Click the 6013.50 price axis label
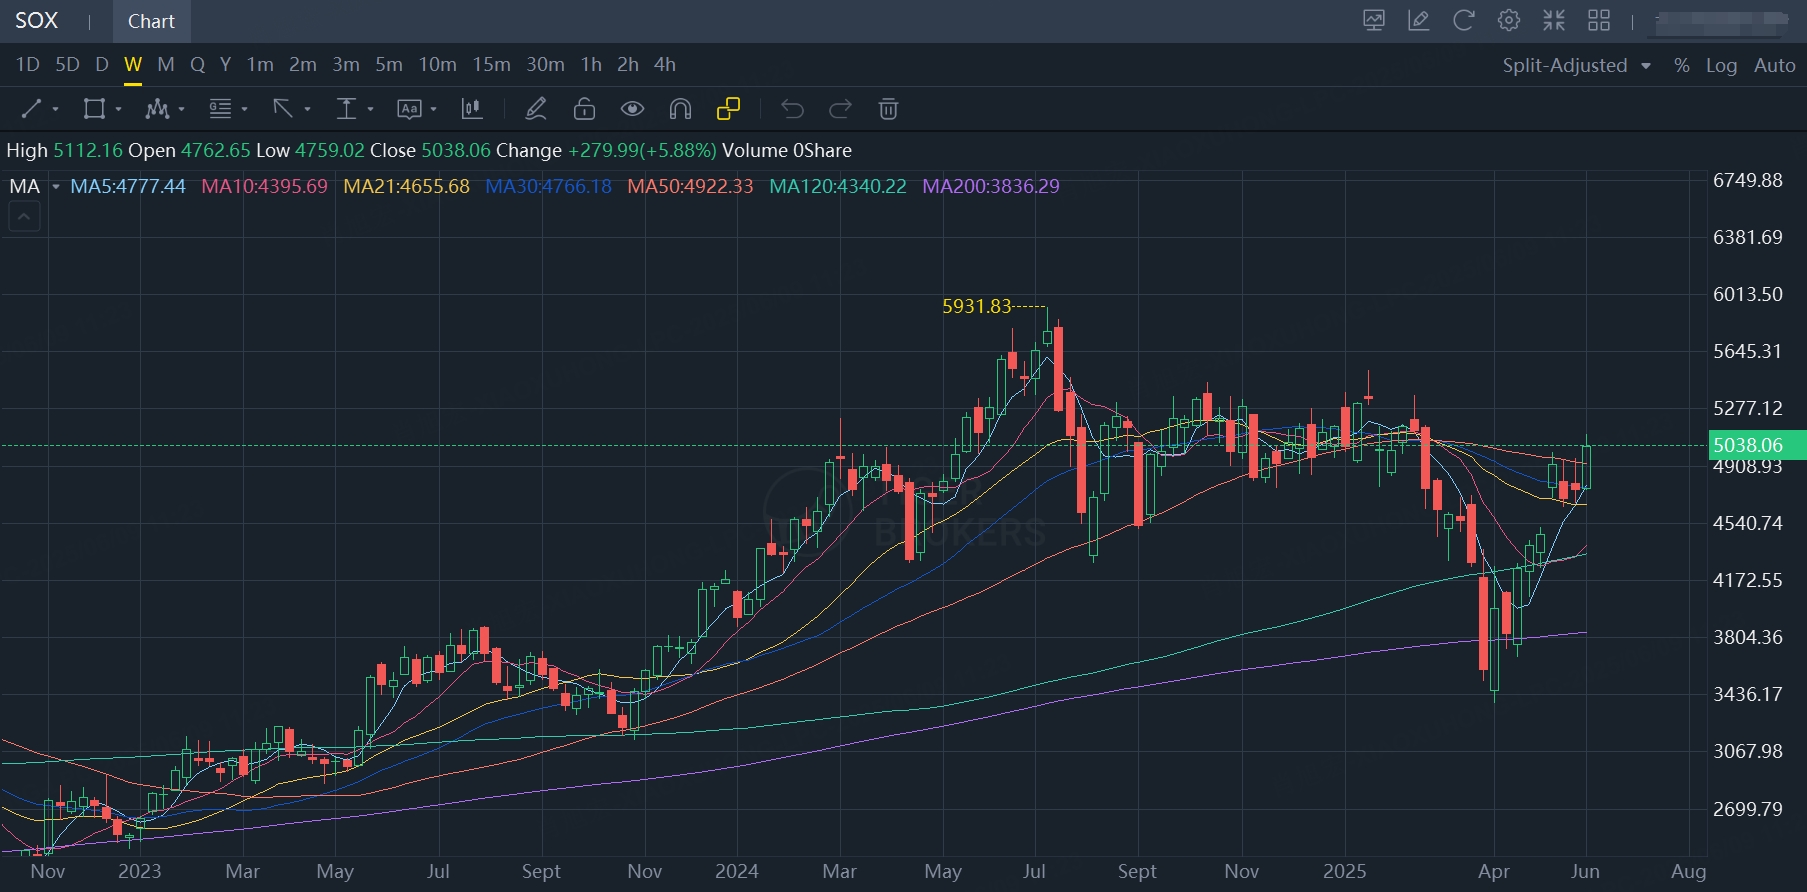 [1748, 295]
